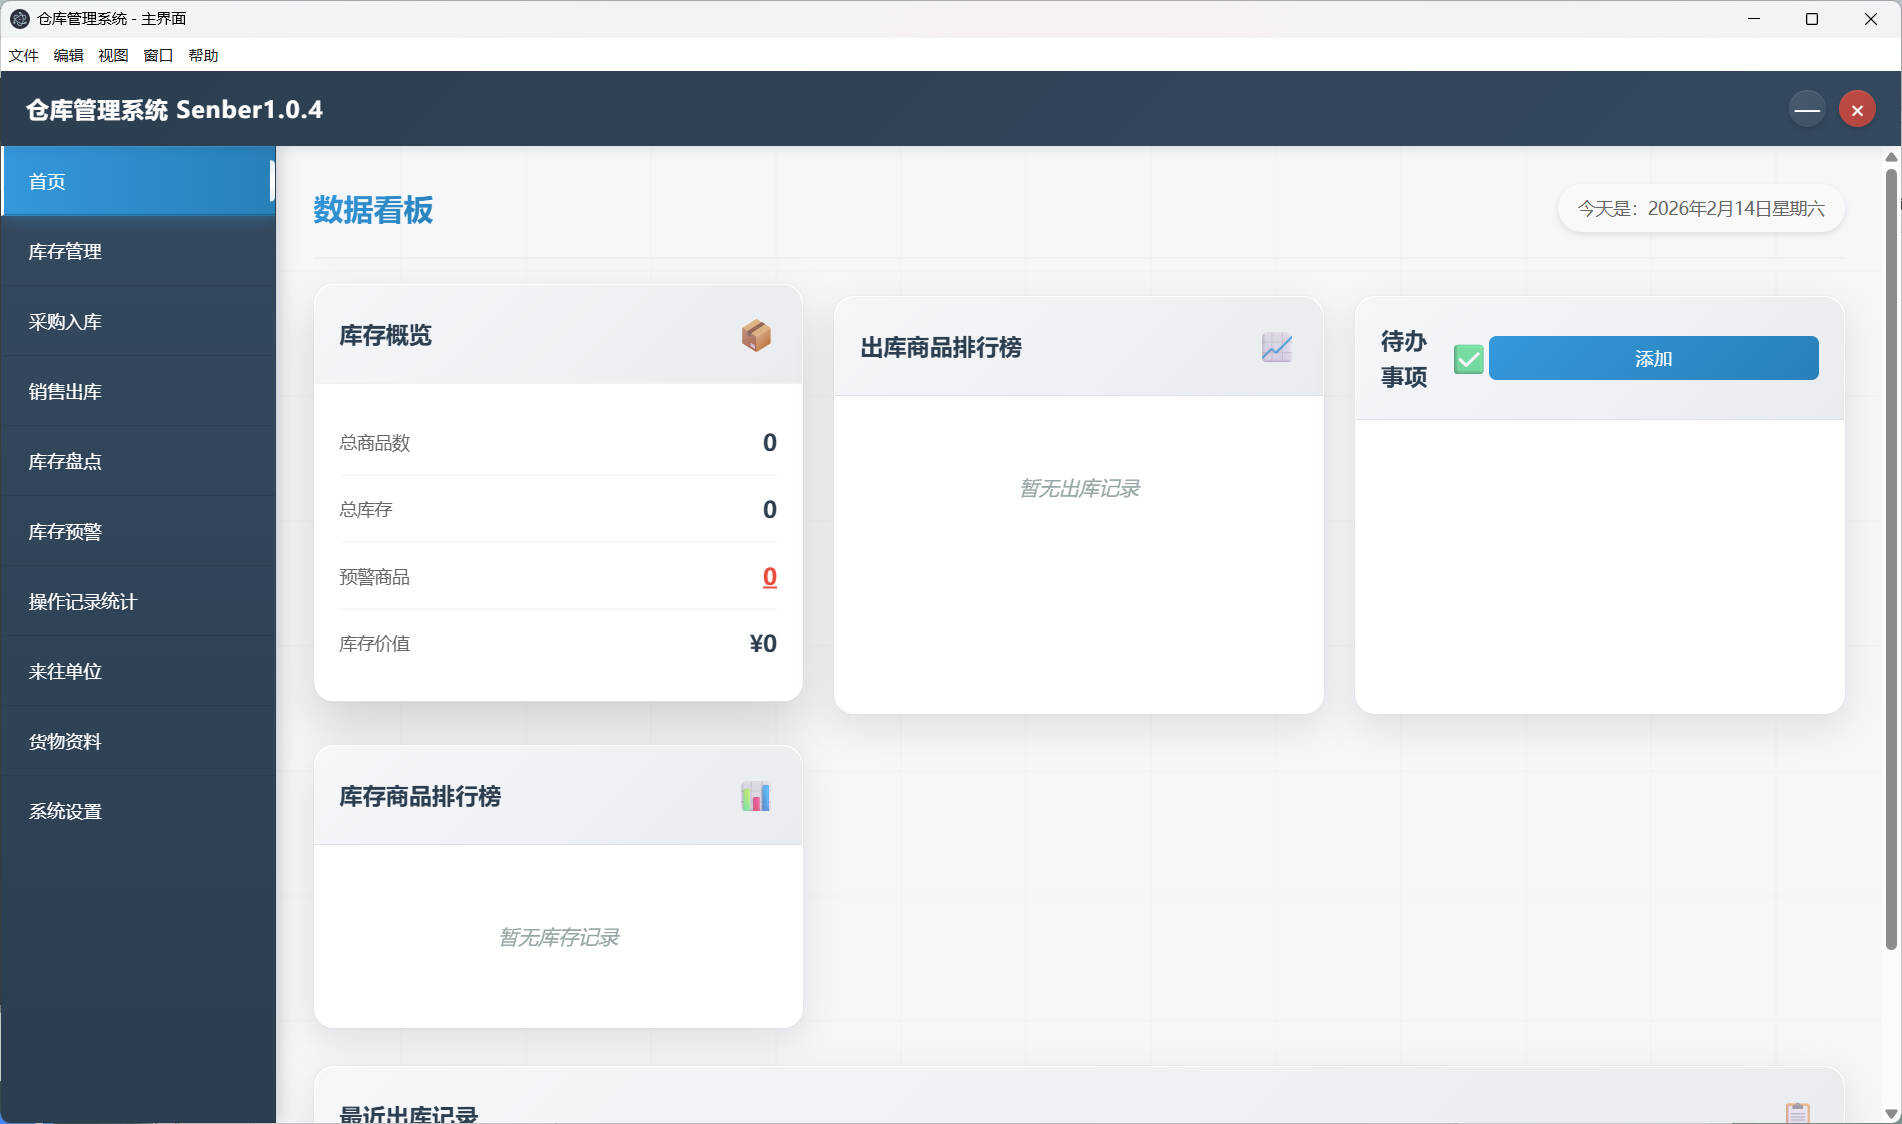Click the app logo in the title bar

tap(18, 18)
